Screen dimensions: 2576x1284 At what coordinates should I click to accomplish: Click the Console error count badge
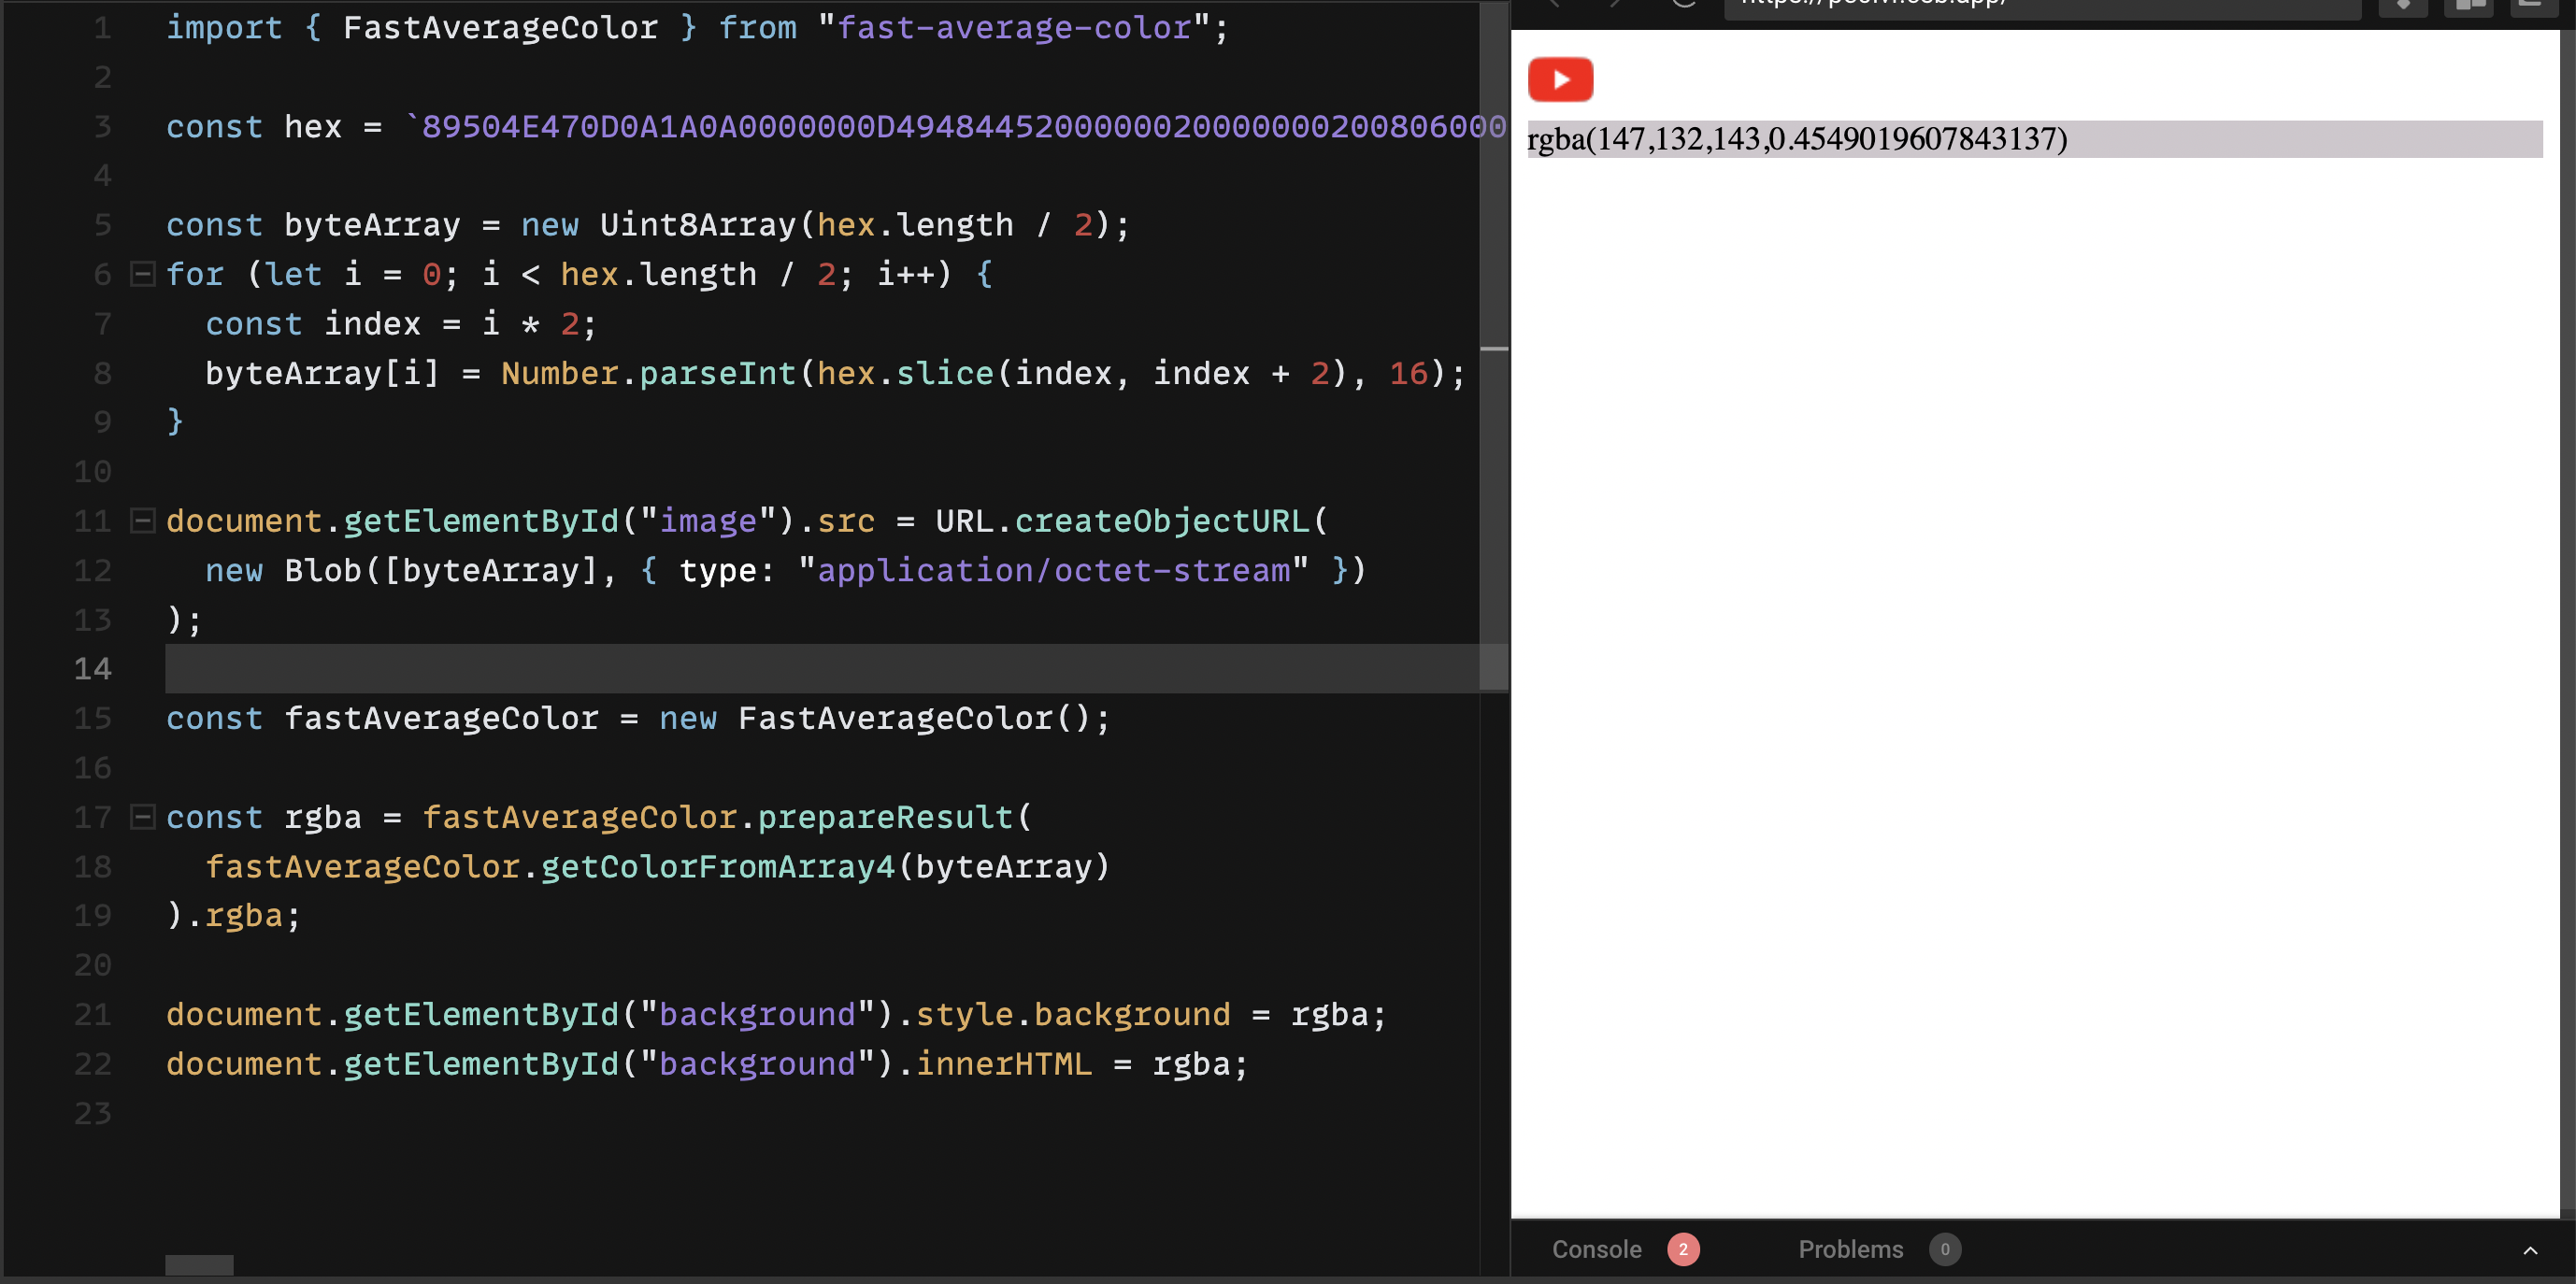[1684, 1249]
